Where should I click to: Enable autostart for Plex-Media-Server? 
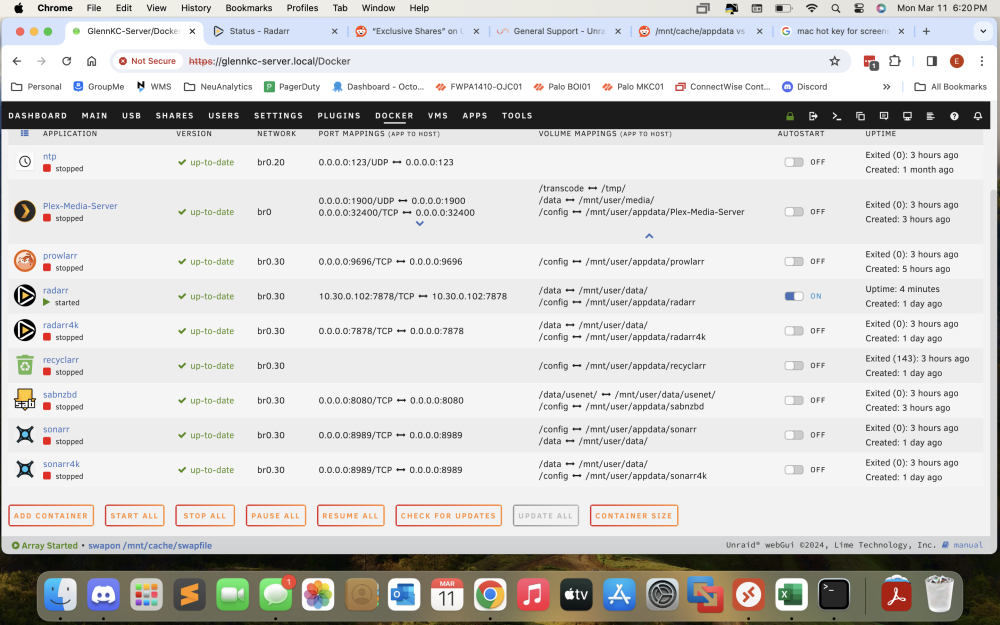(x=794, y=212)
